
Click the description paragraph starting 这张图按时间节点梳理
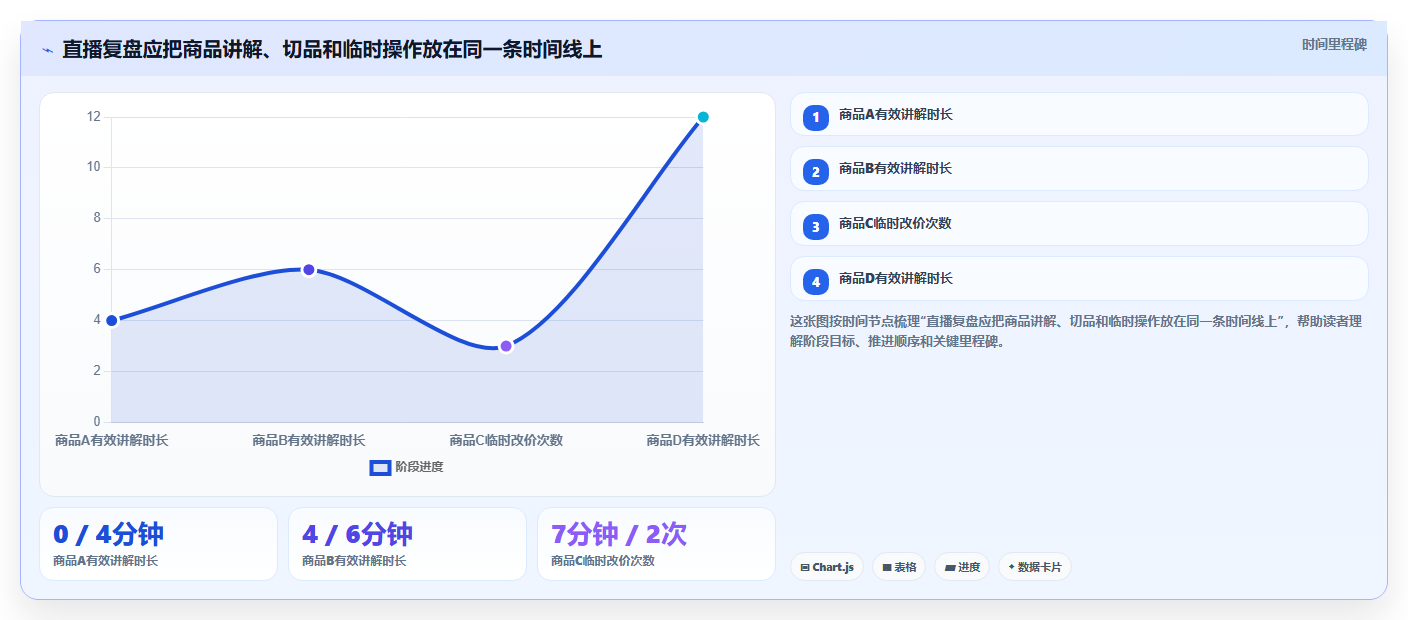(x=1076, y=331)
